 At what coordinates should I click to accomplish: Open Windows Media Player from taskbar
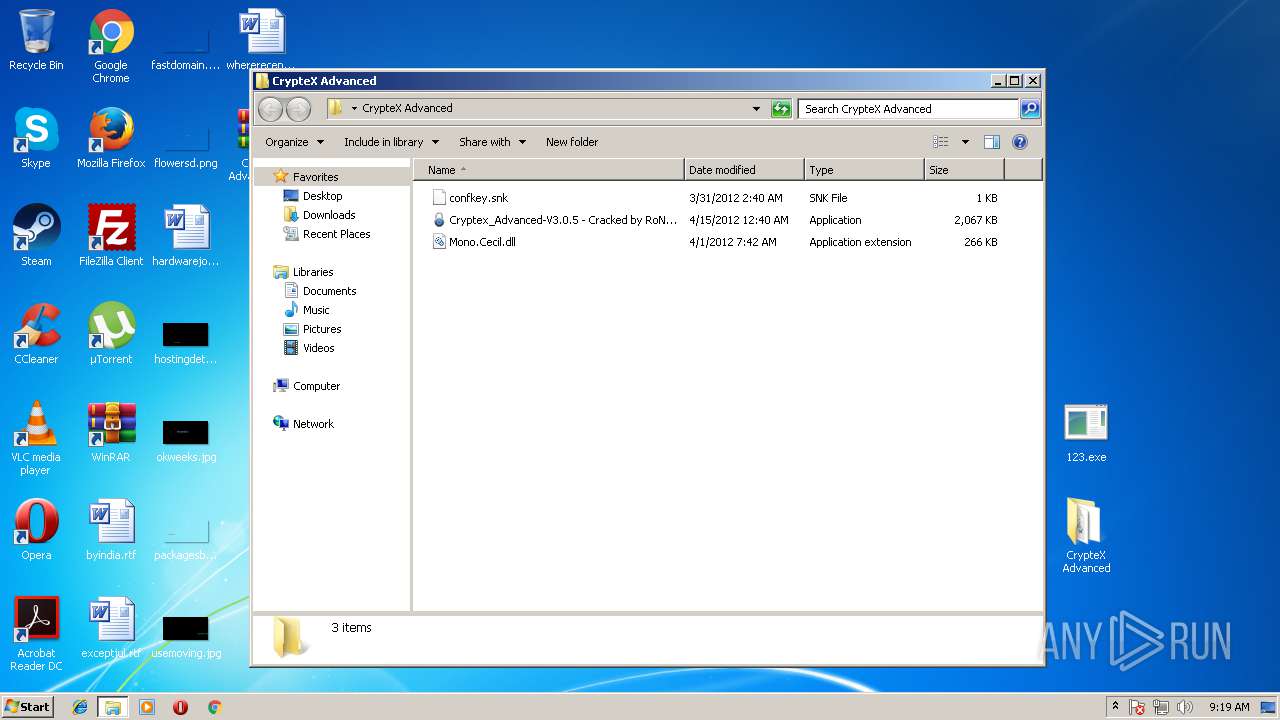click(x=147, y=707)
